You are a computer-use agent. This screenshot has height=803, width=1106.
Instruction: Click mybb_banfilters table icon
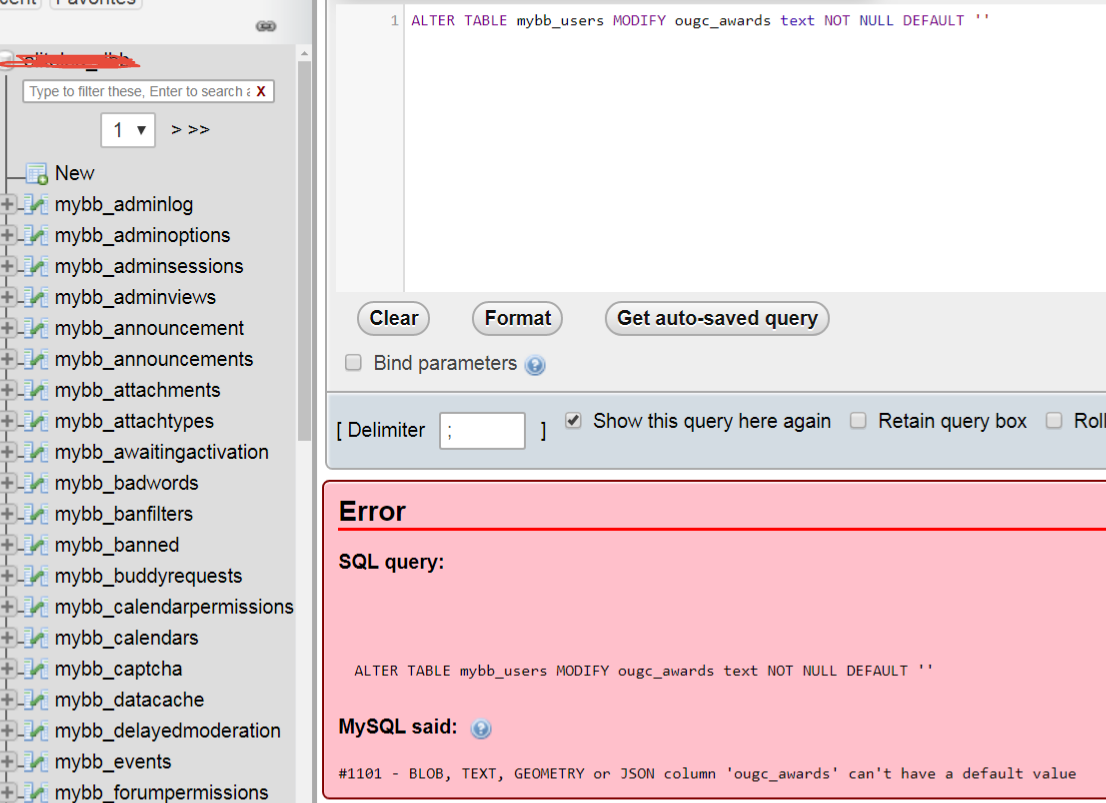click(x=37, y=514)
